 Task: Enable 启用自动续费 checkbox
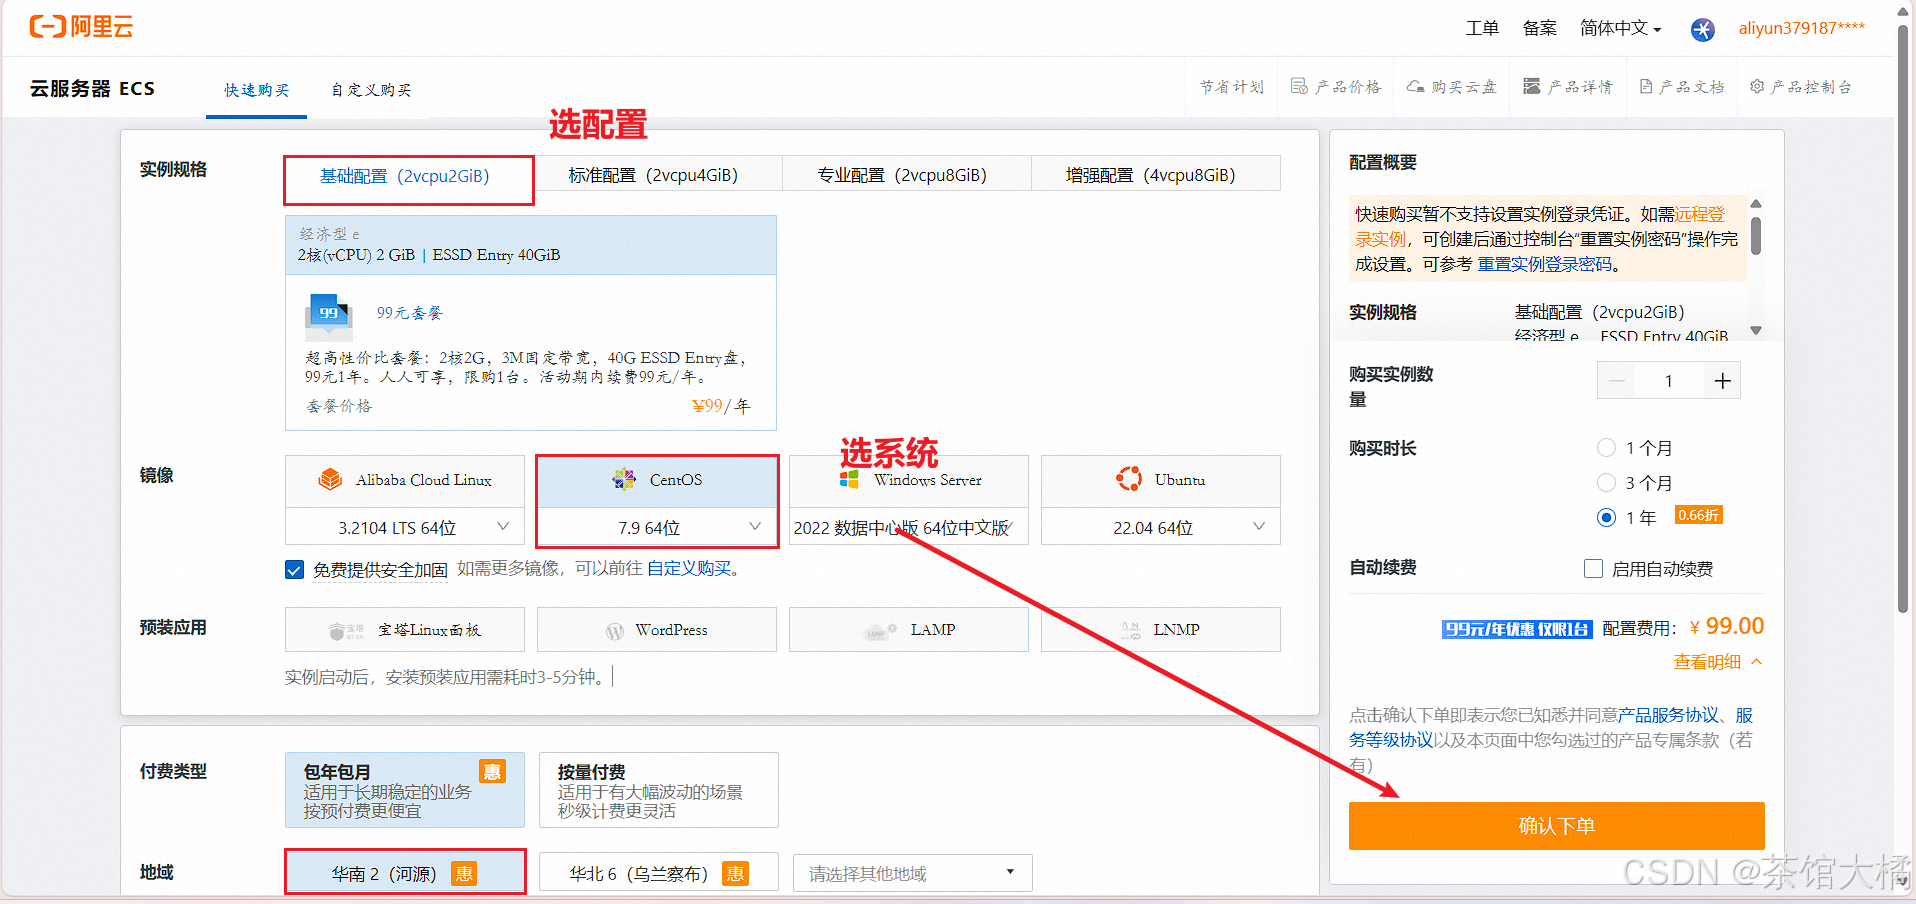pos(1594,568)
